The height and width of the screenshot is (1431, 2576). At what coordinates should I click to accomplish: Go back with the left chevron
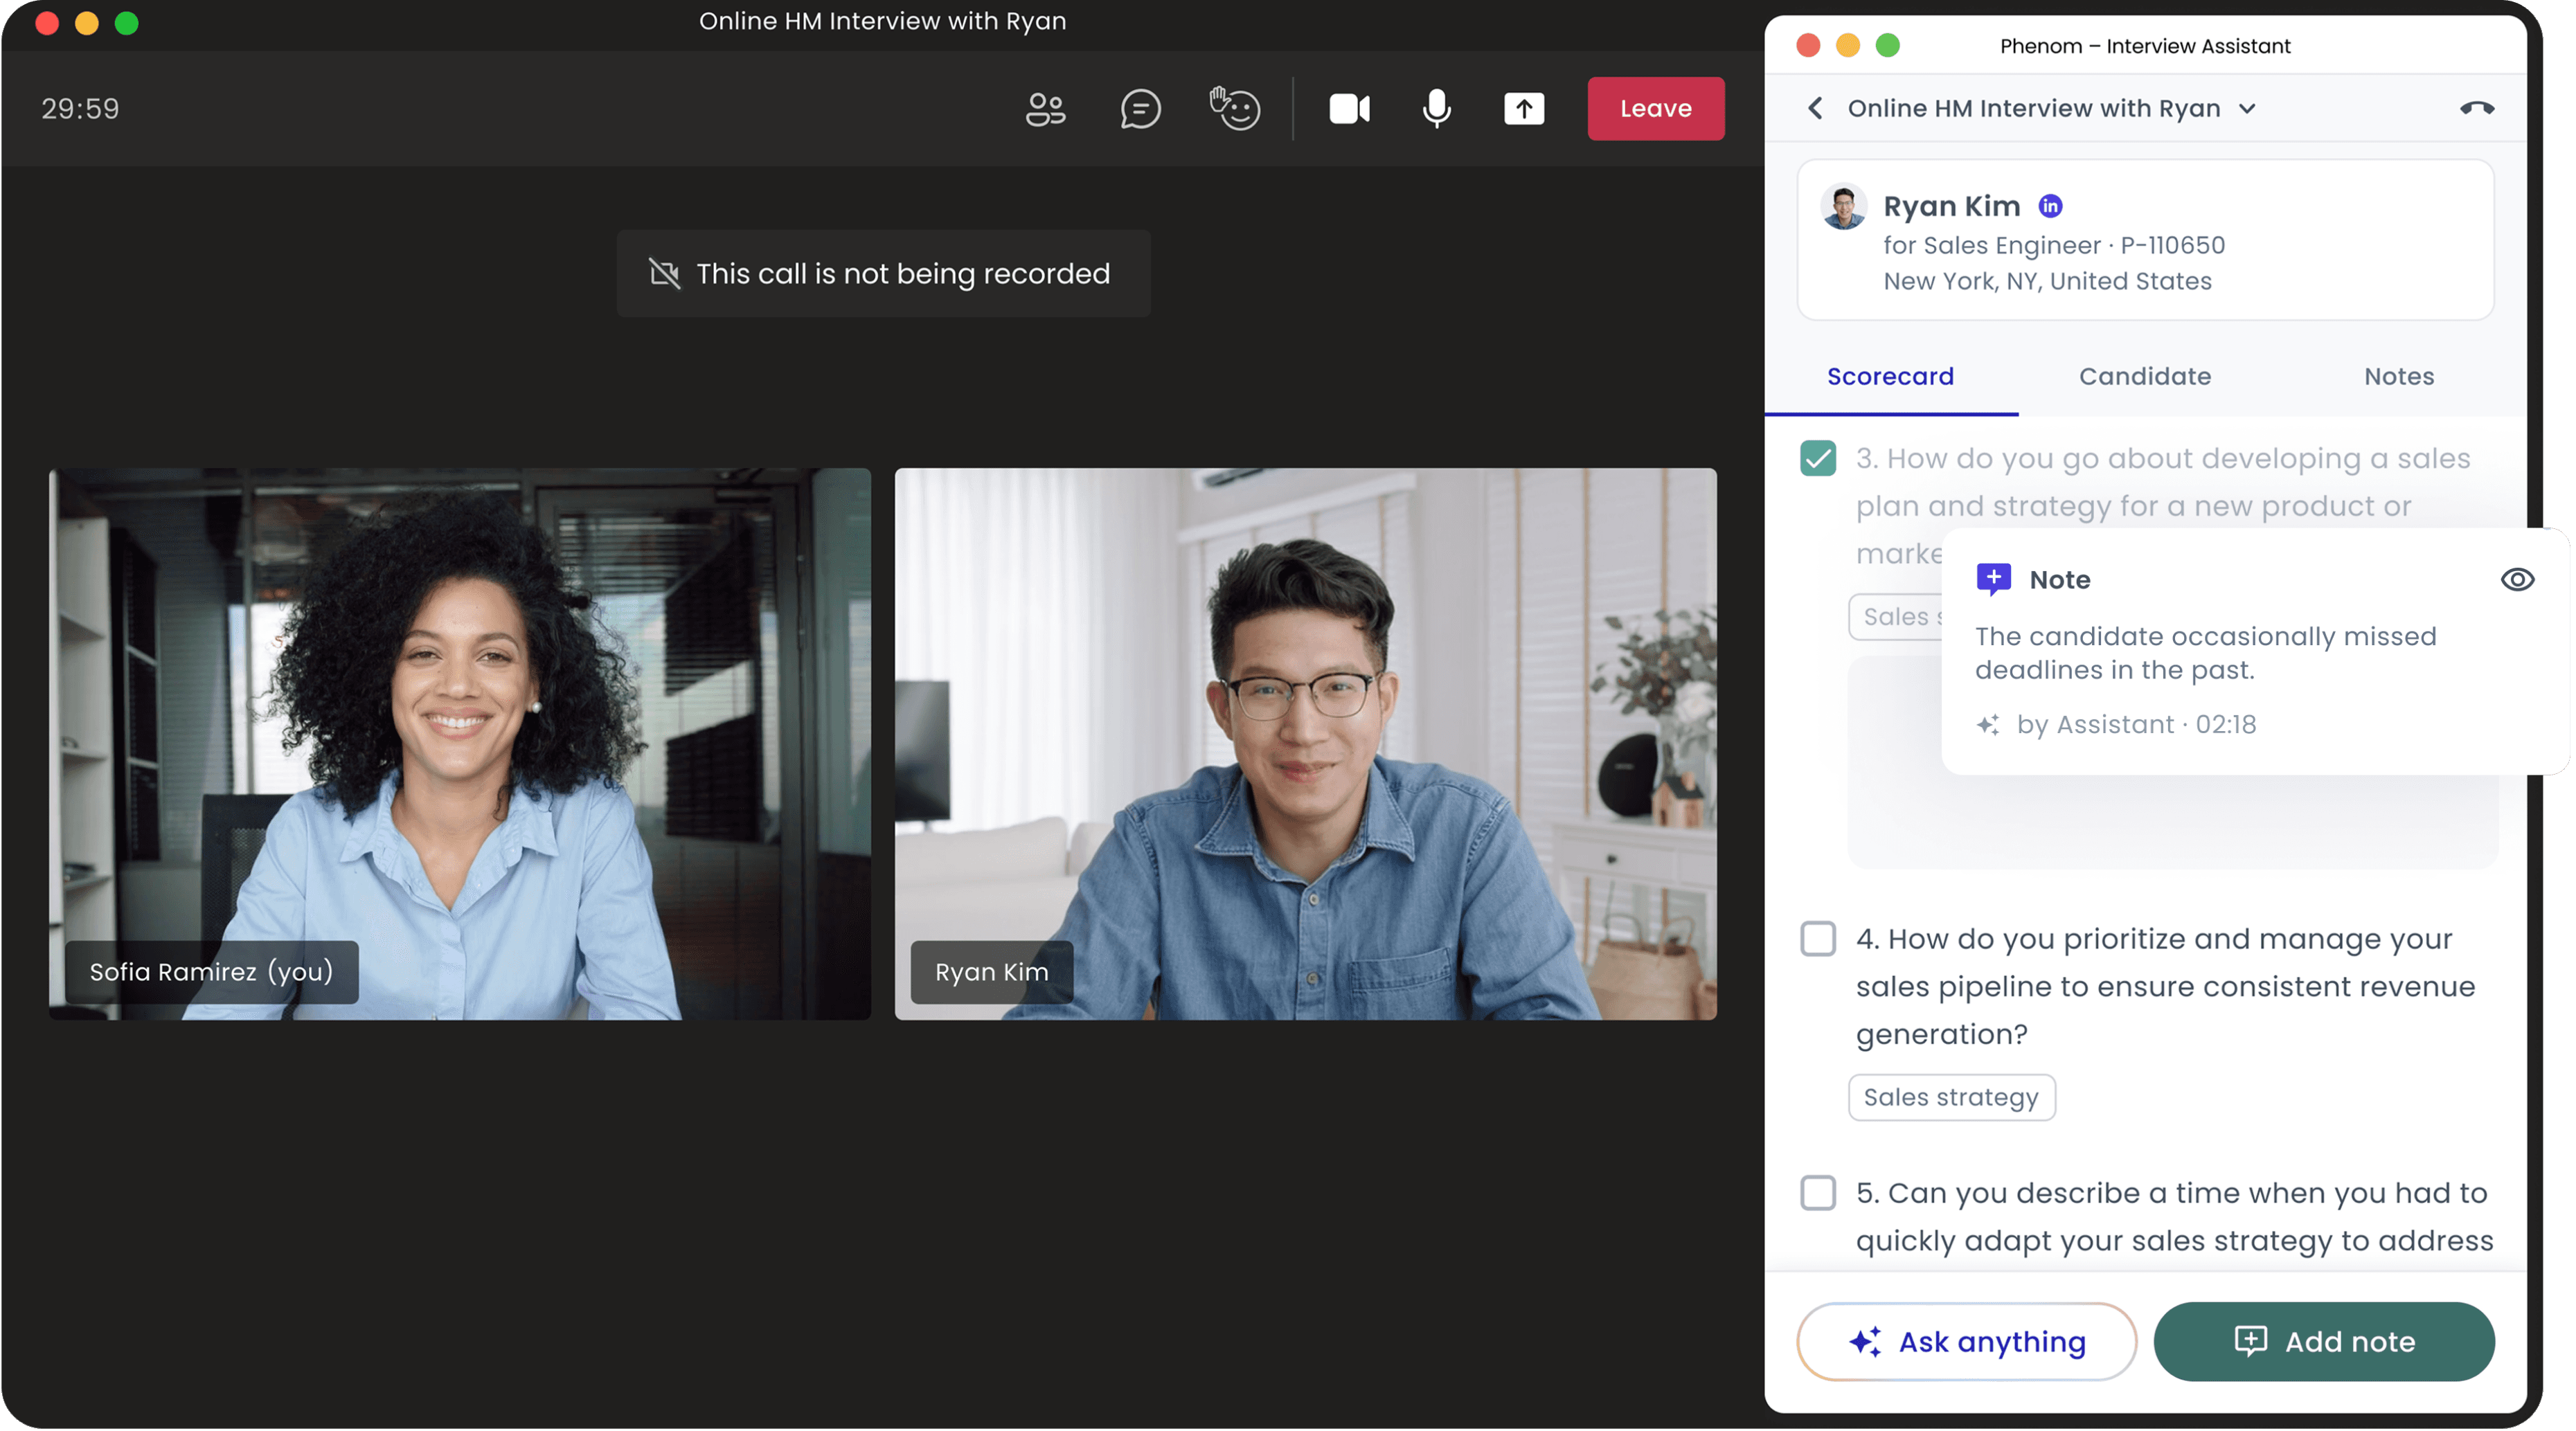(1815, 108)
